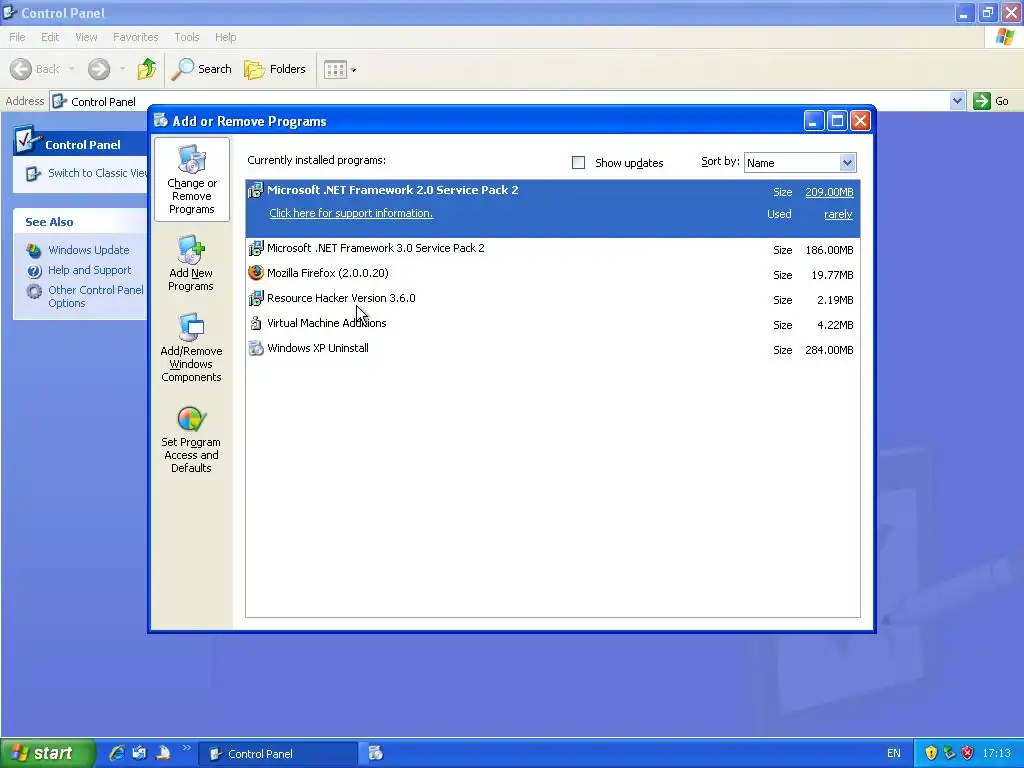The height and width of the screenshot is (768, 1024).
Task: Select Resource Hacker Version 3.6.0 entry
Action: [x=552, y=298]
